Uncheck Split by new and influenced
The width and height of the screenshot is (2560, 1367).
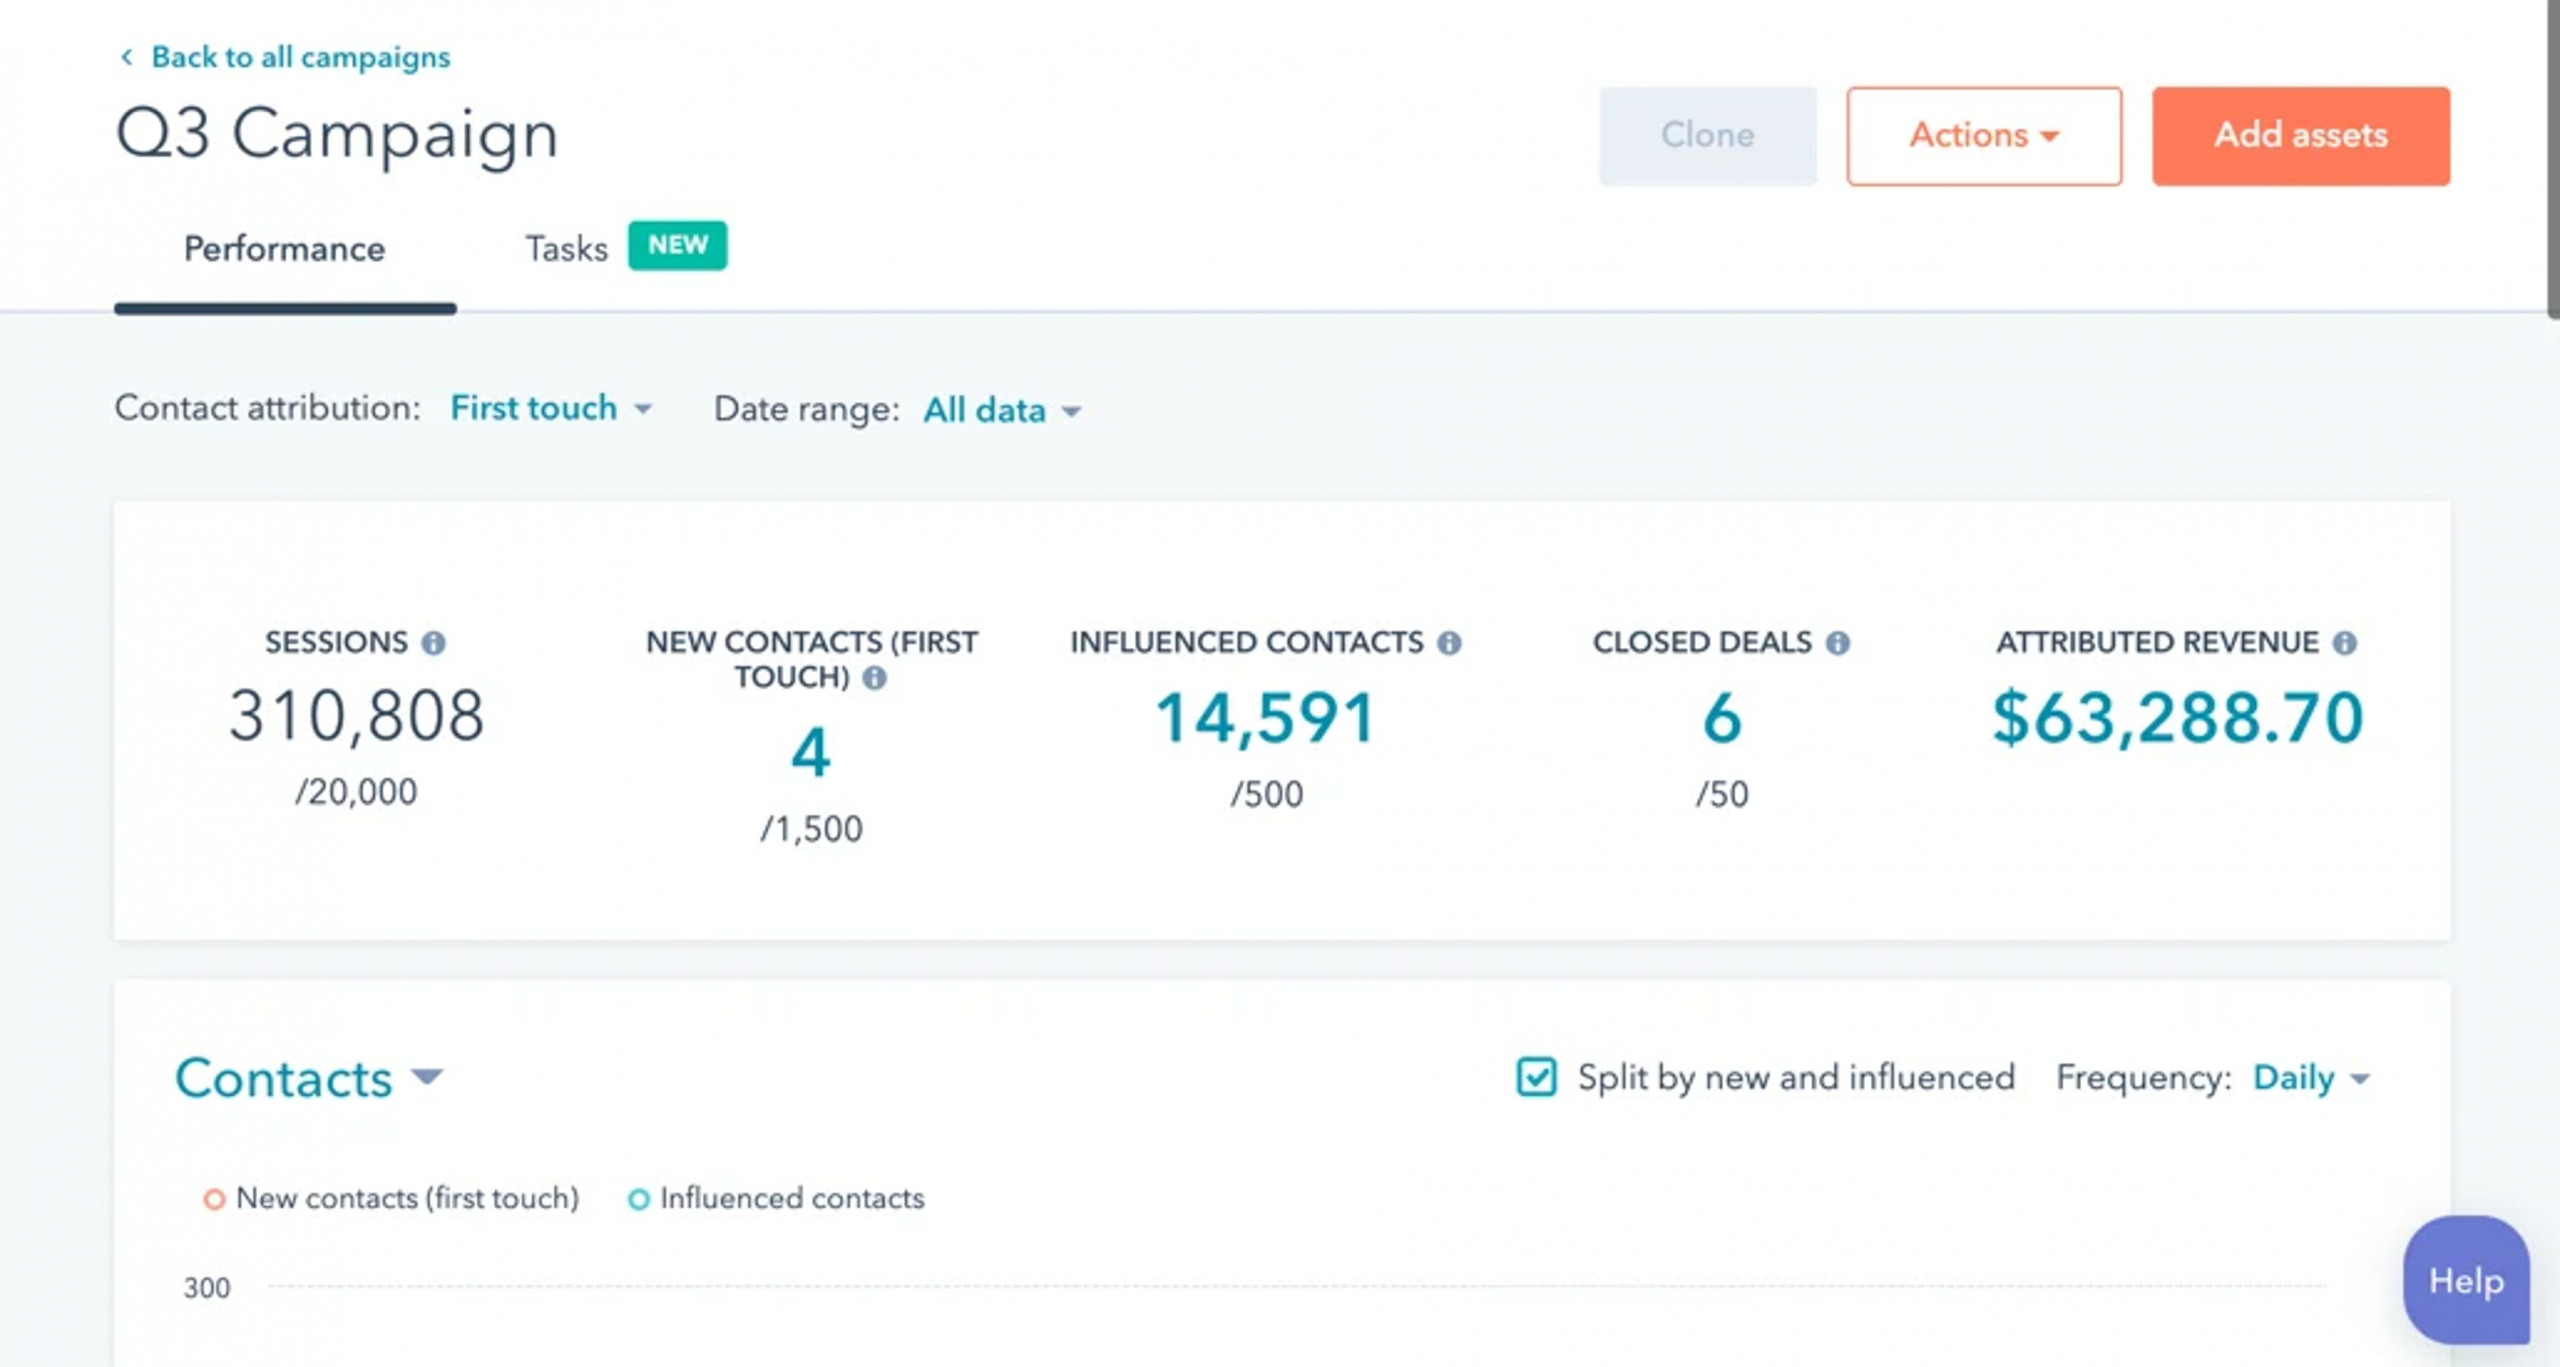(1536, 1077)
